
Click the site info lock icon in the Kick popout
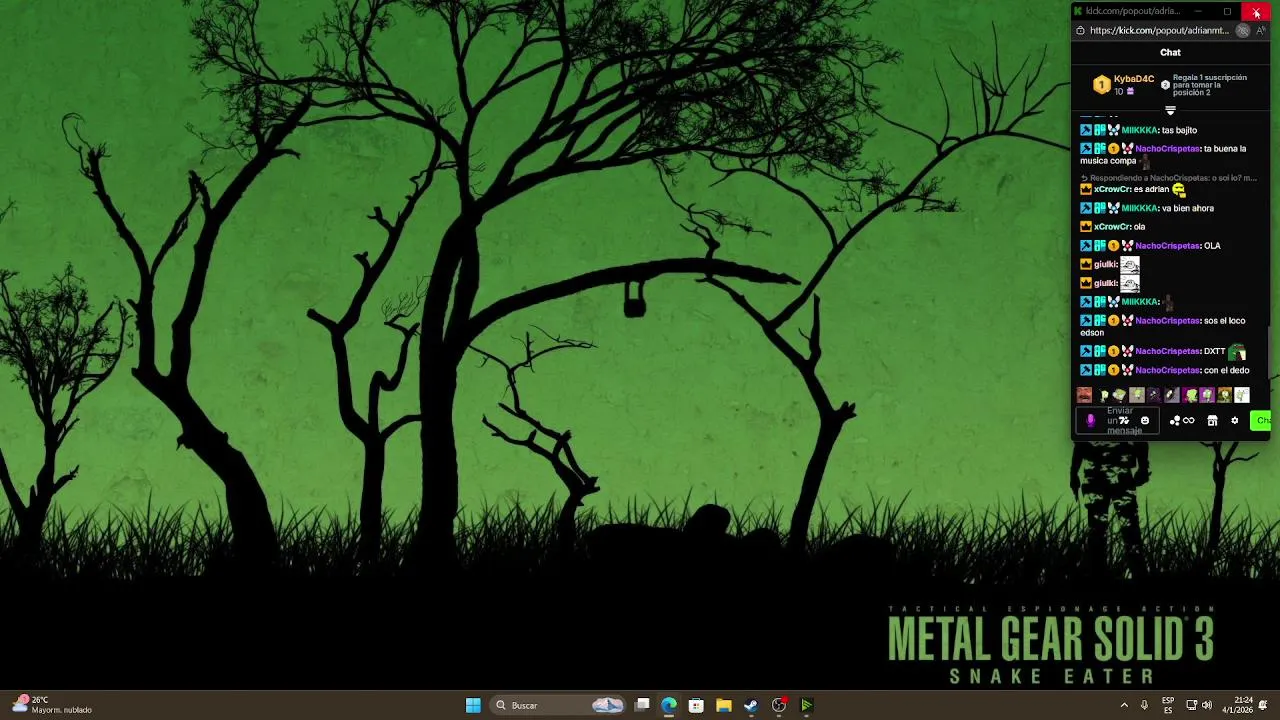tap(1080, 31)
